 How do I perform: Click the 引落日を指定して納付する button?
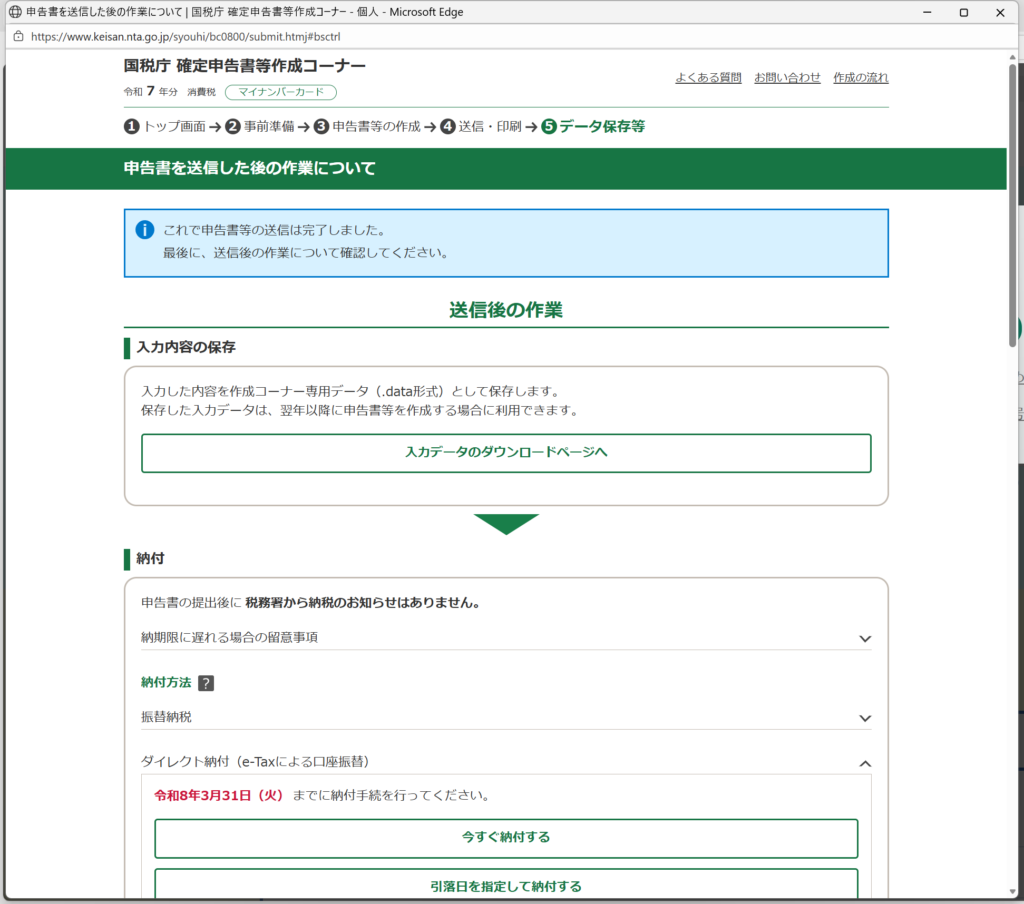506,886
